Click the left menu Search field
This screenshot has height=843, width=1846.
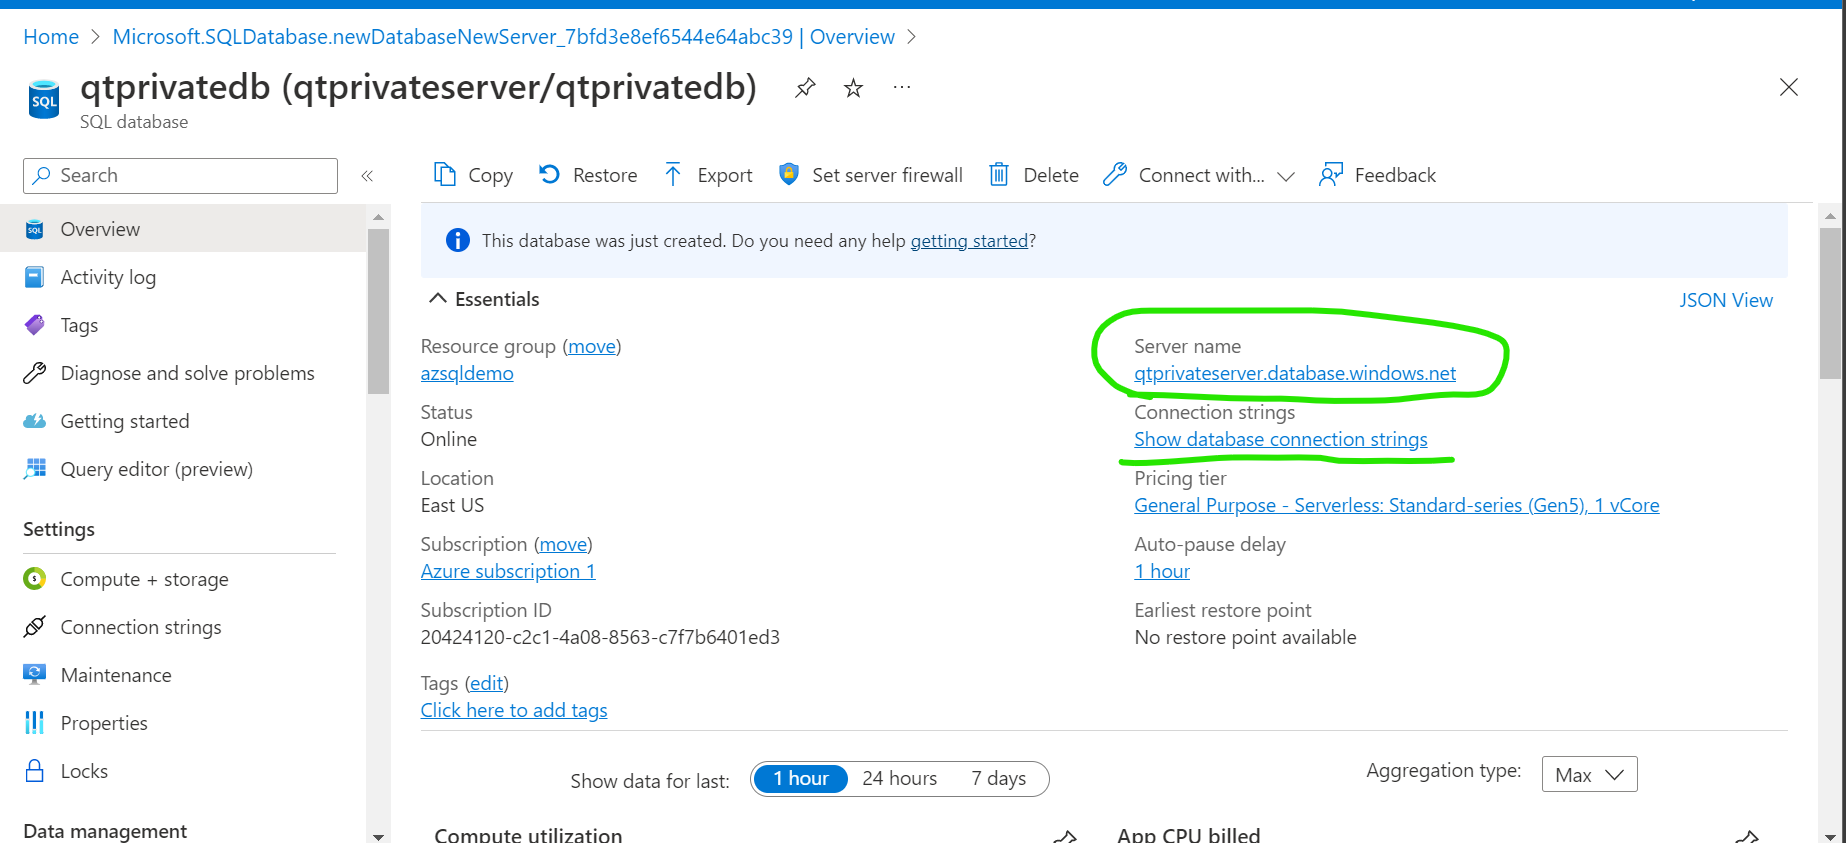click(180, 176)
